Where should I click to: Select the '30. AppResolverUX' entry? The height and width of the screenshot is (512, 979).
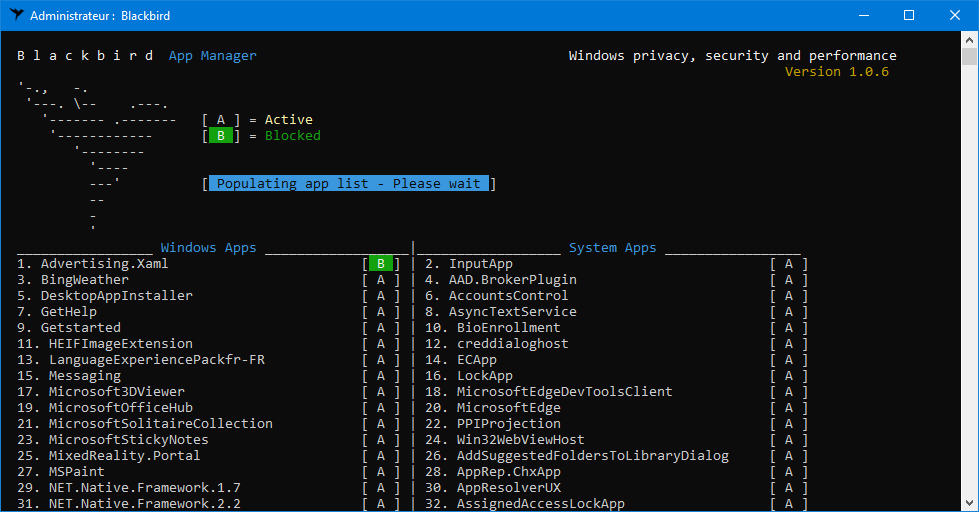point(493,488)
